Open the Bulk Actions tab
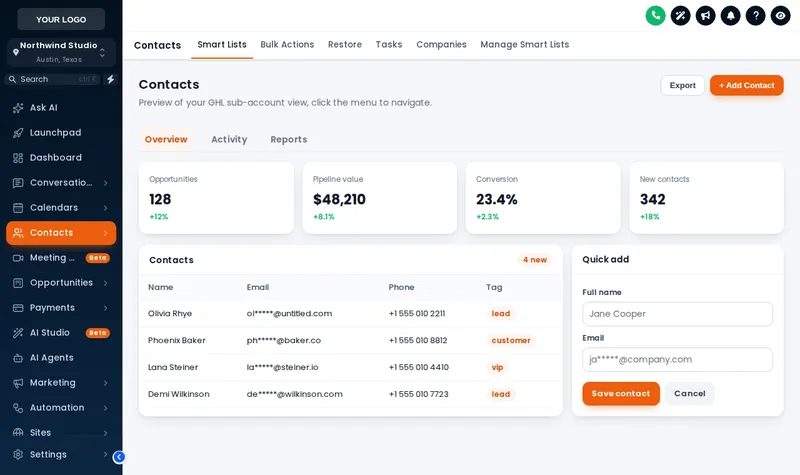The height and width of the screenshot is (475, 800). (287, 45)
